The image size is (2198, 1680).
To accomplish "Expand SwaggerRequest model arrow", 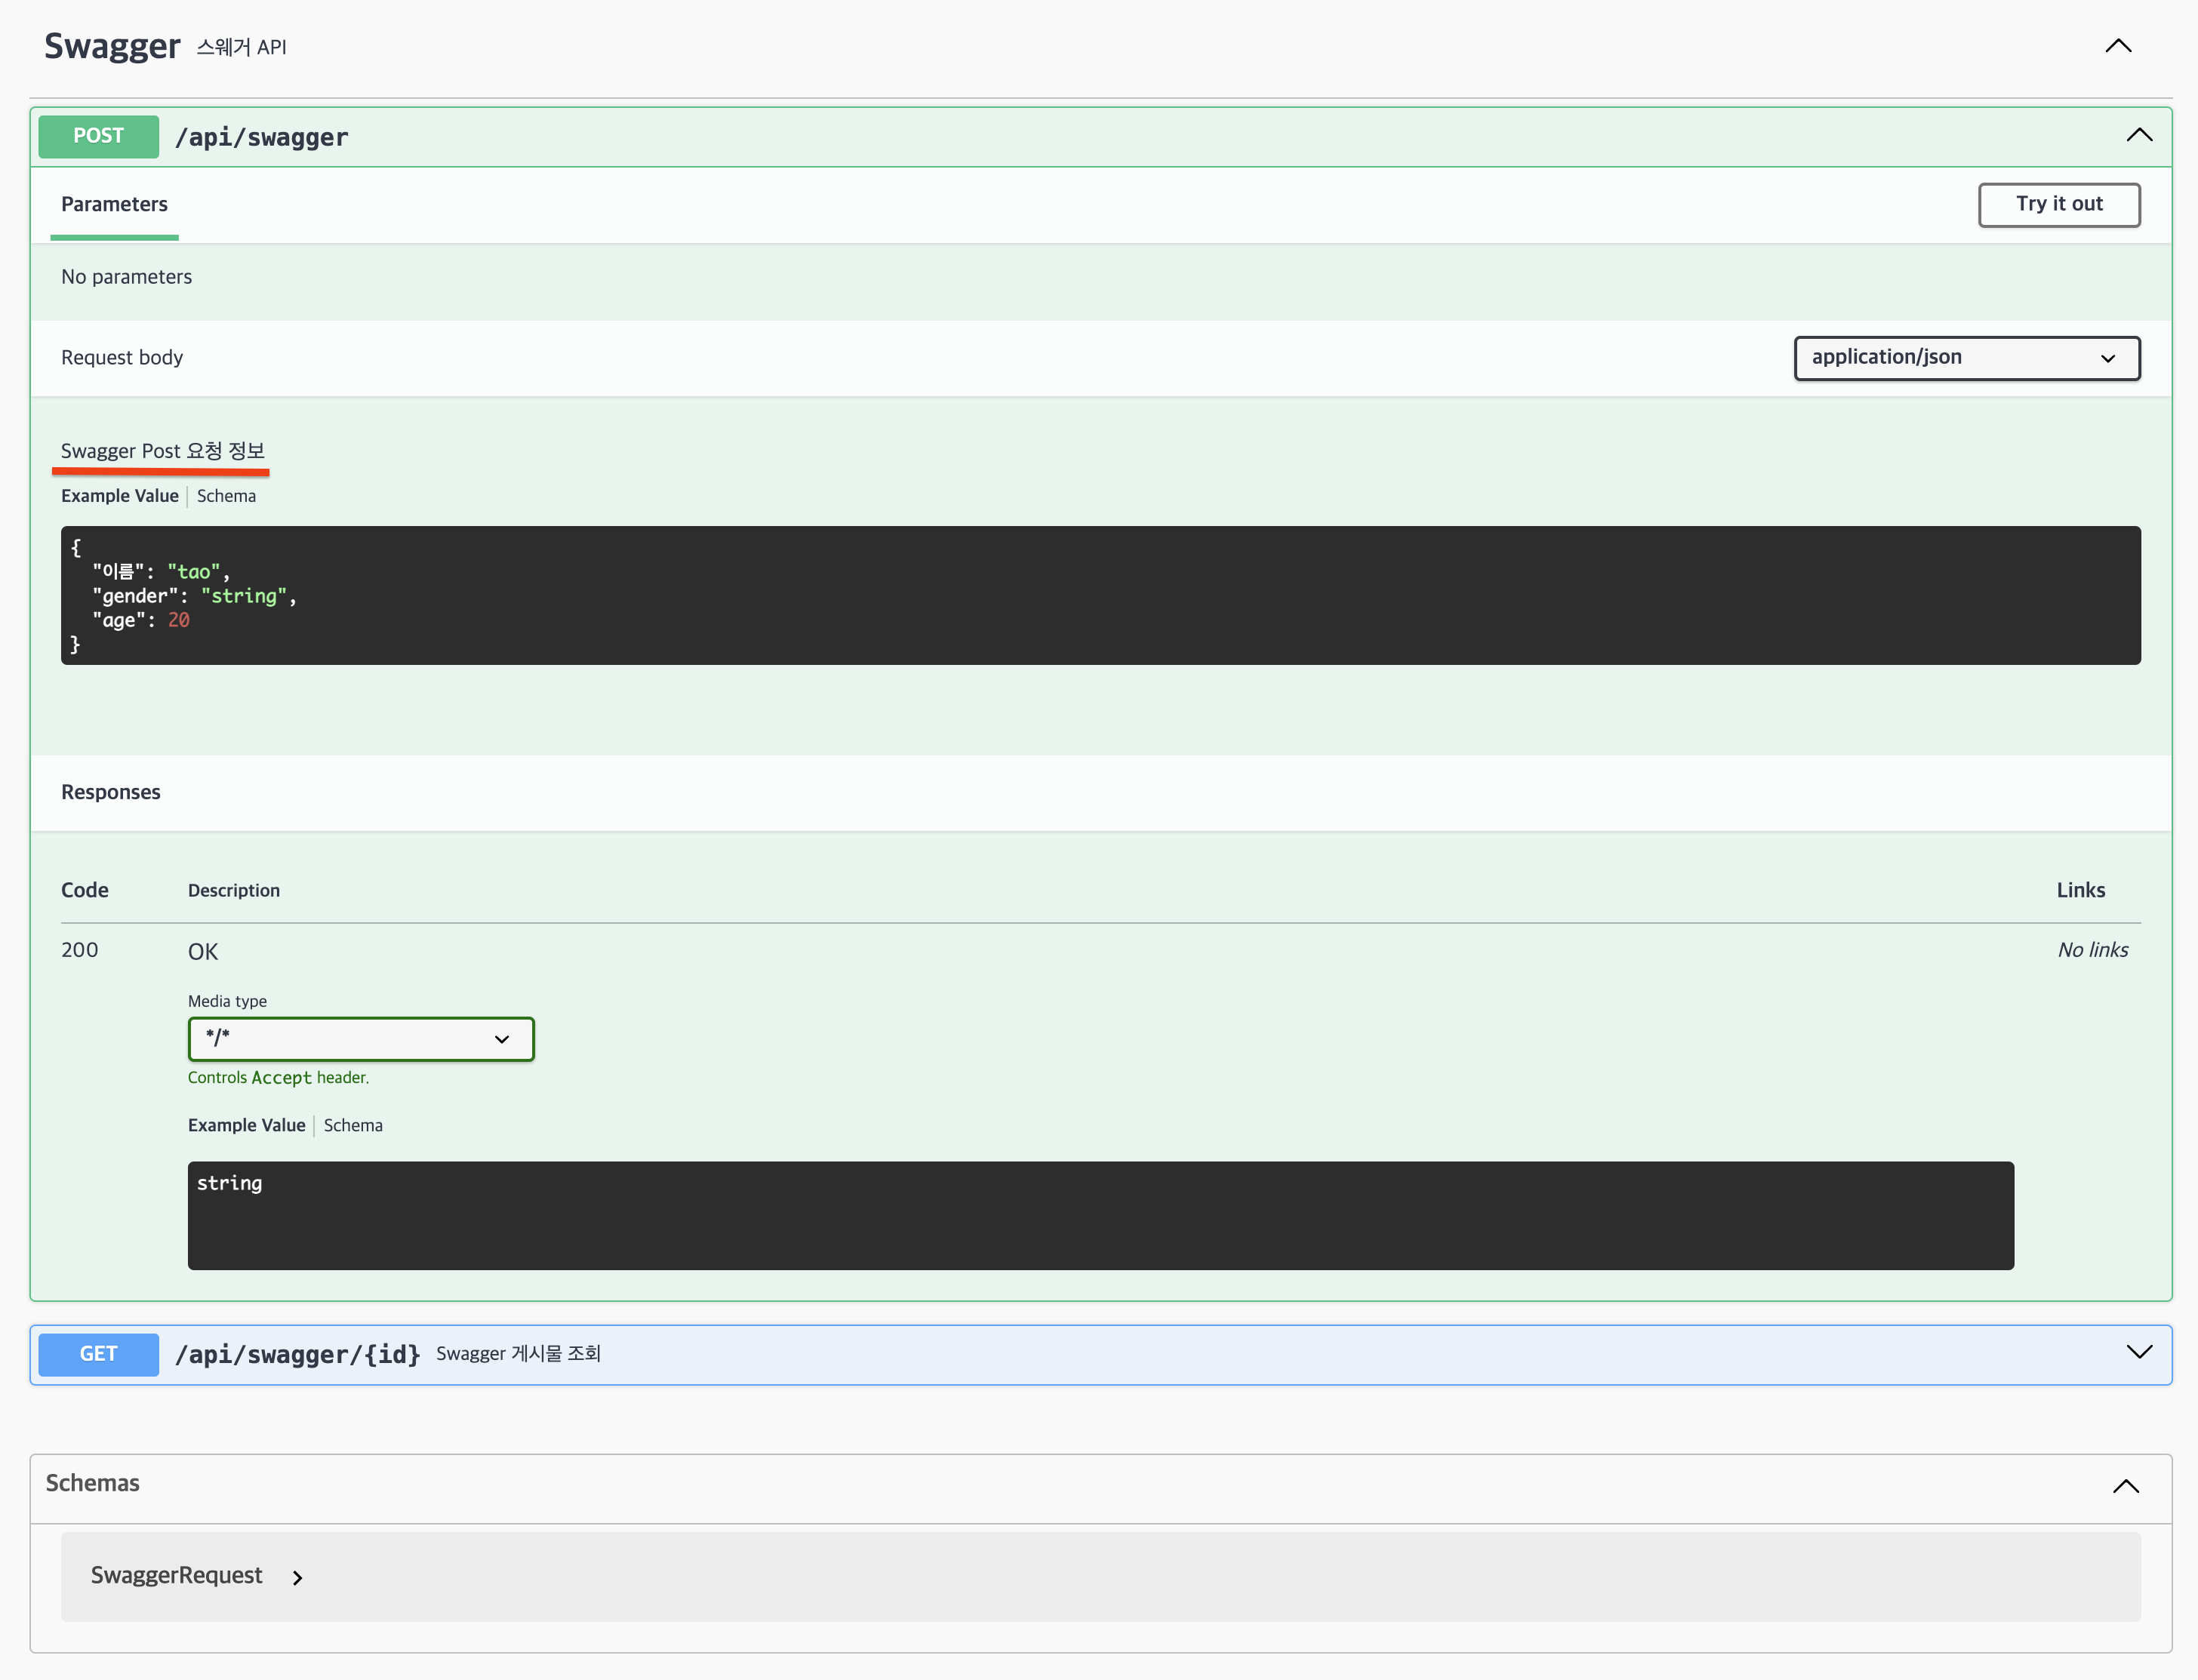I will tap(297, 1578).
